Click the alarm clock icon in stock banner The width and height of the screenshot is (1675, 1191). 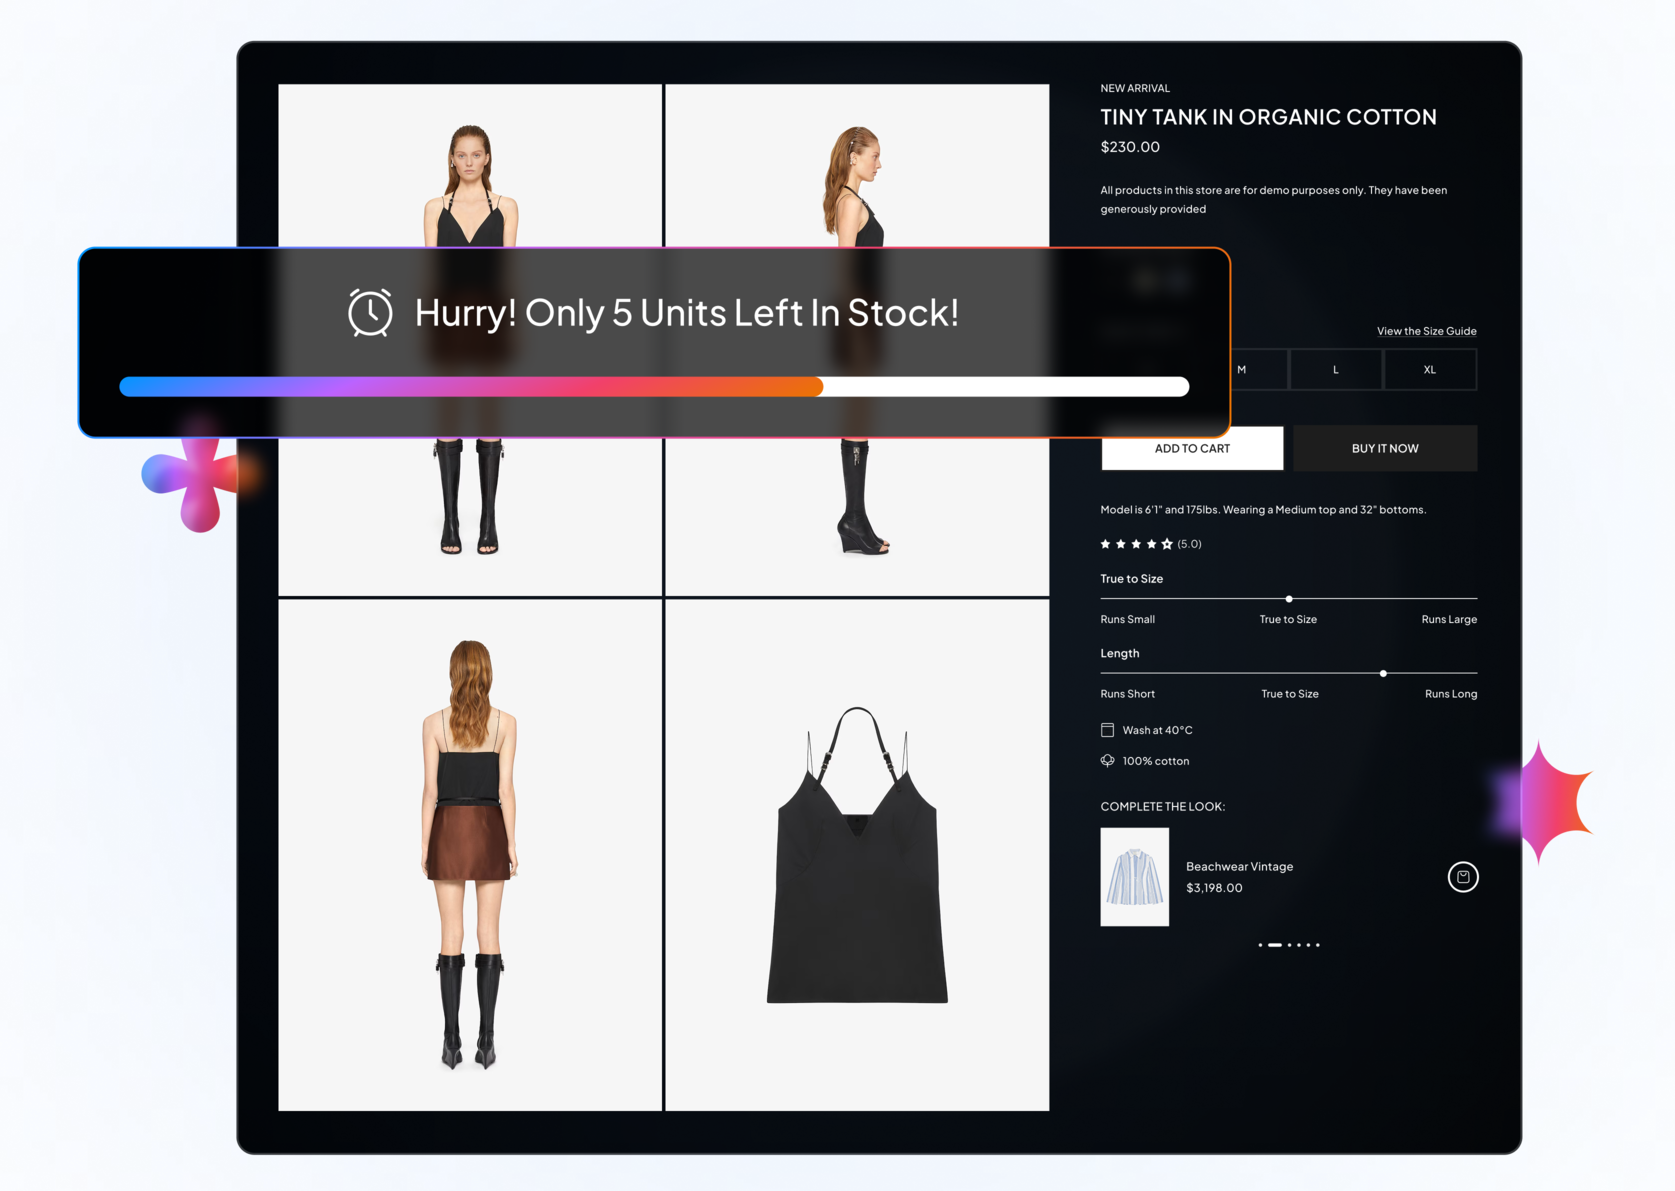[370, 313]
